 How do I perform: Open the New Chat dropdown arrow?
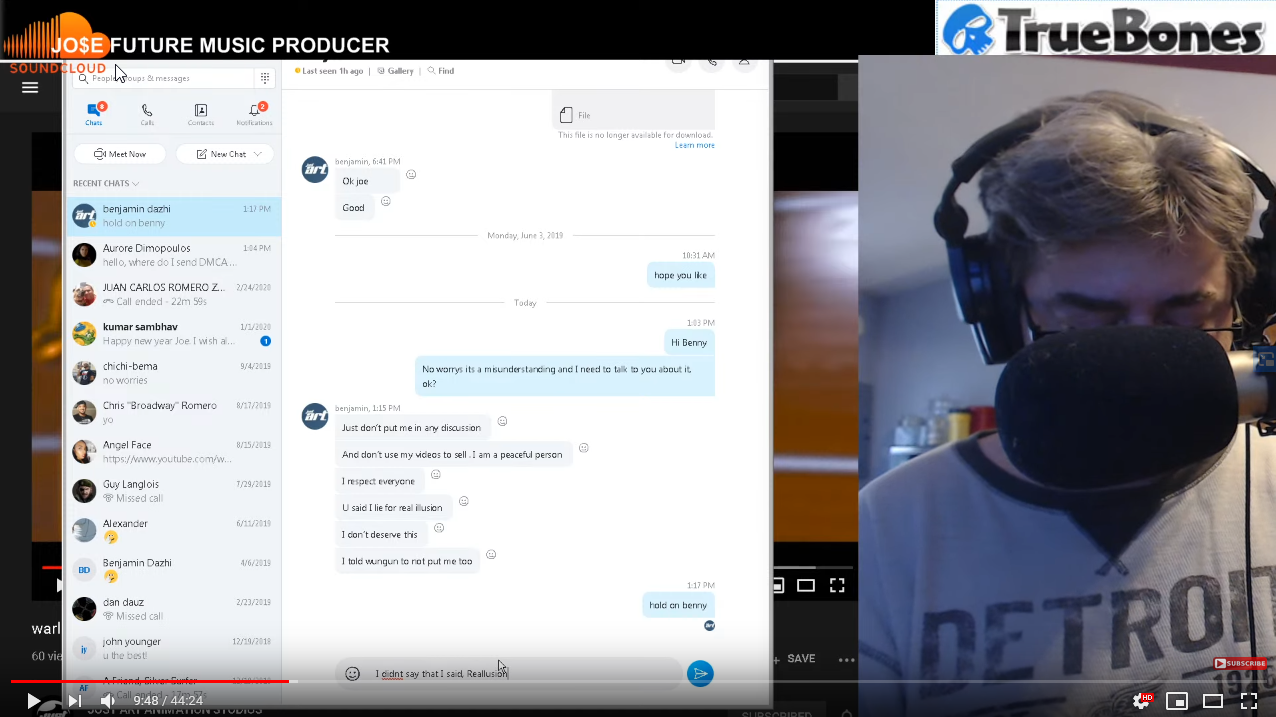click(x=258, y=154)
